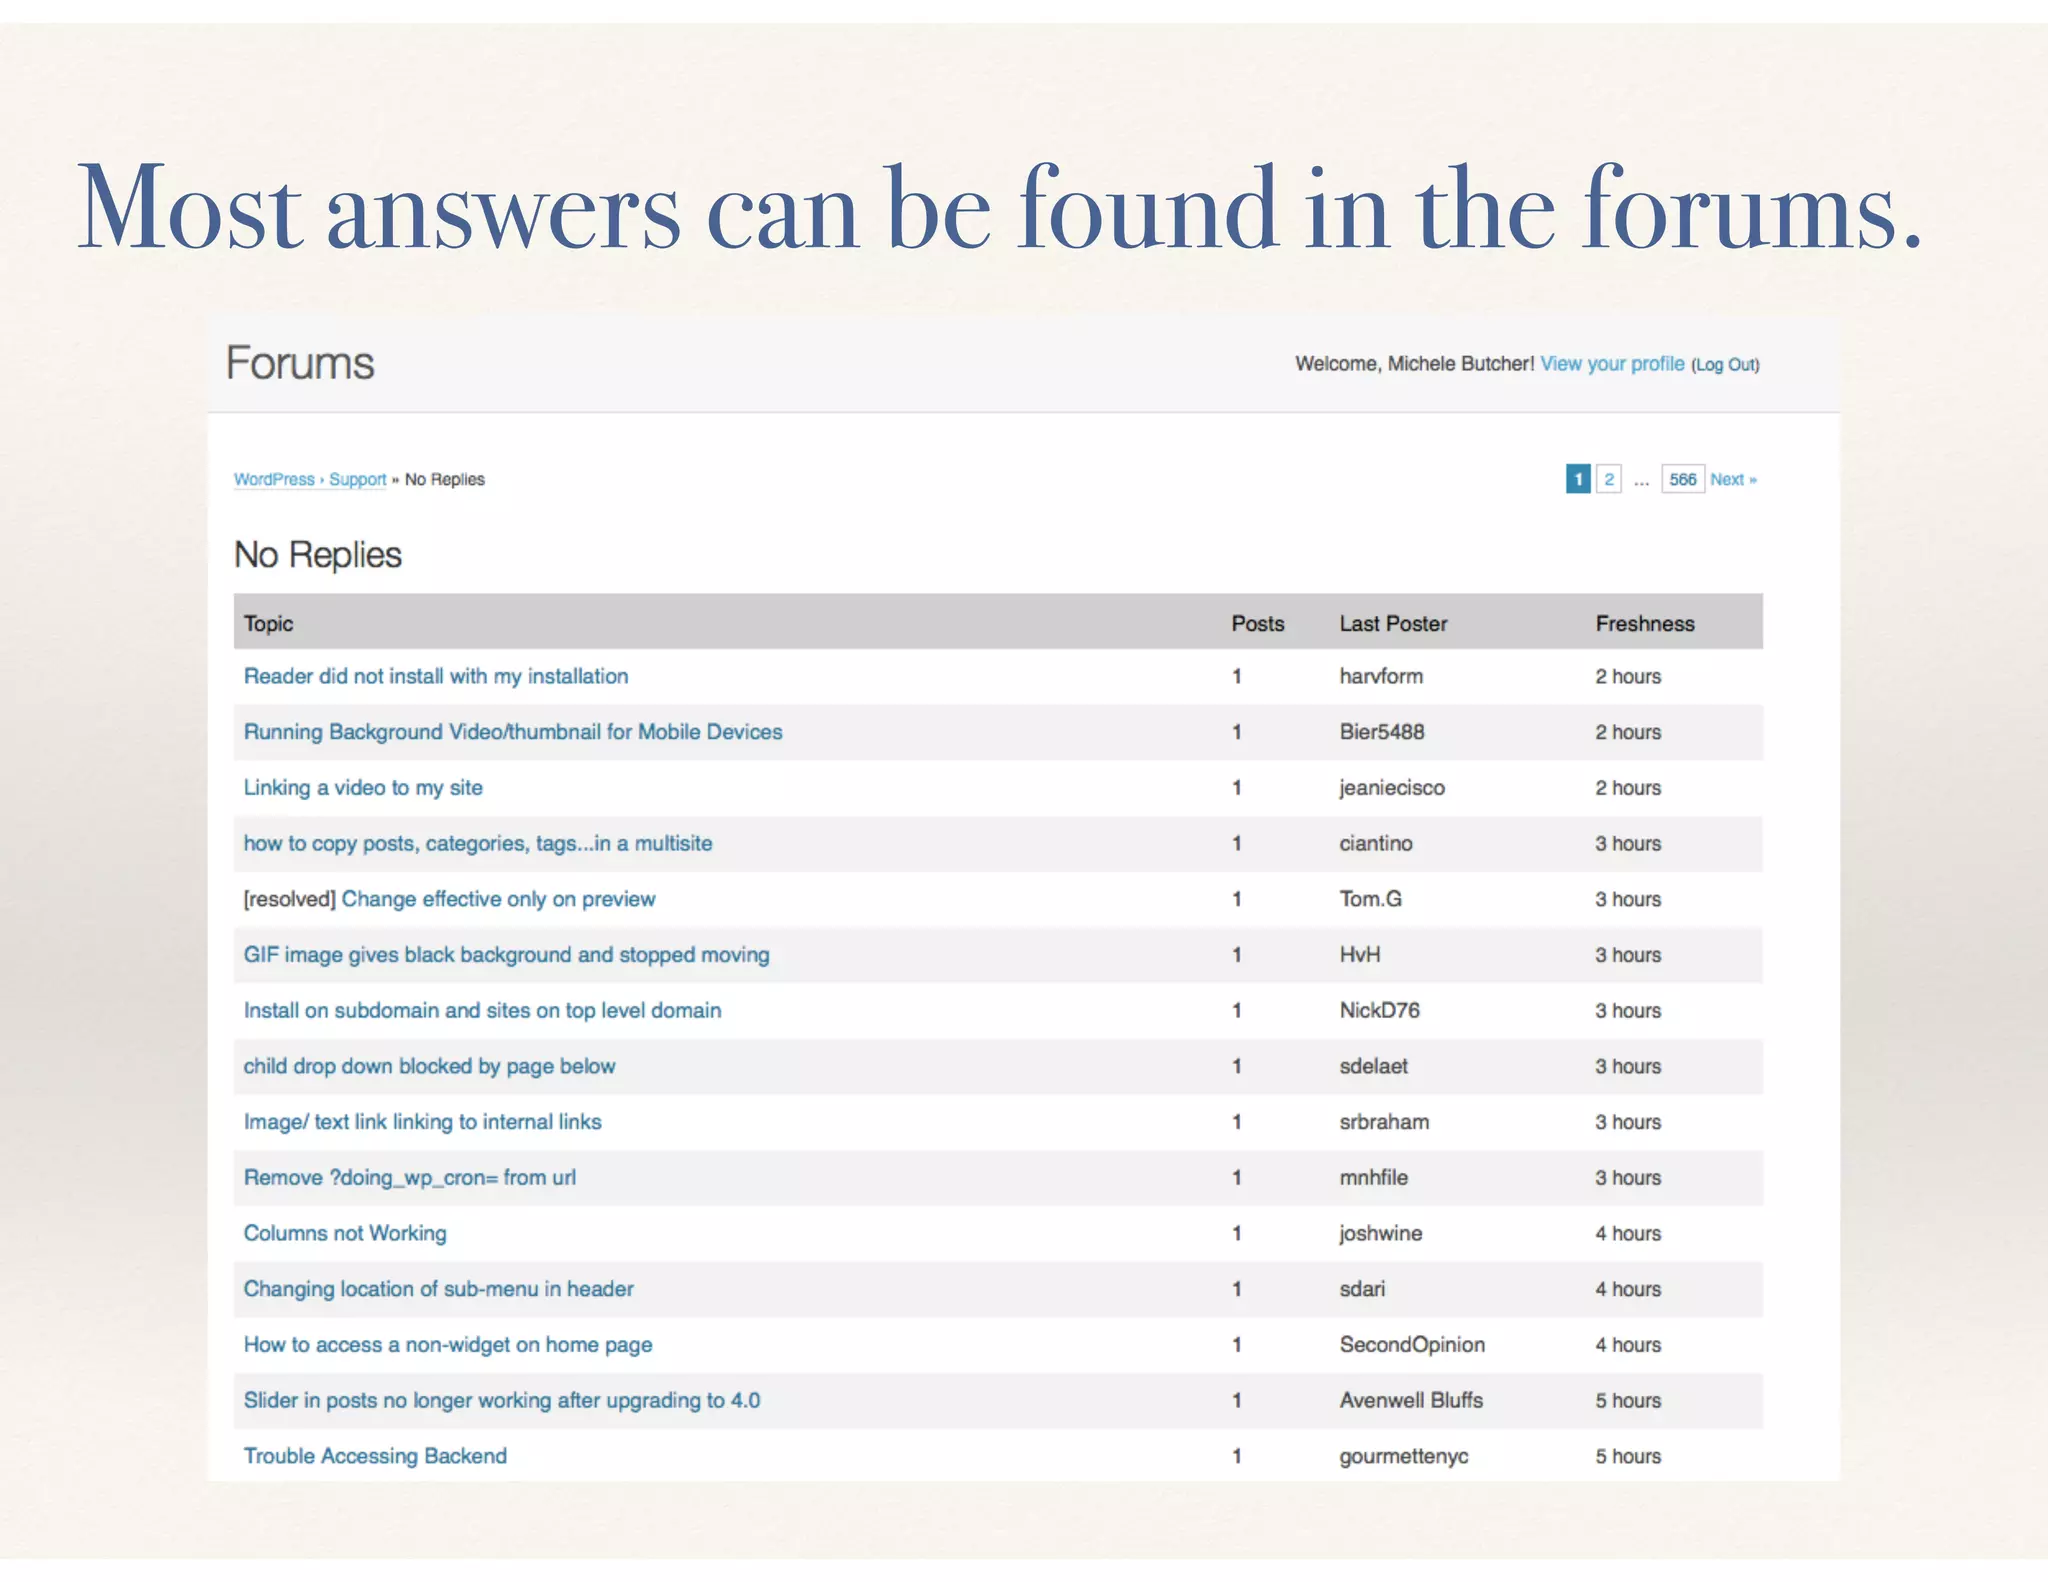Open topic Trouble Accessing Backend
The image size is (2048, 1582).
[x=375, y=1456]
